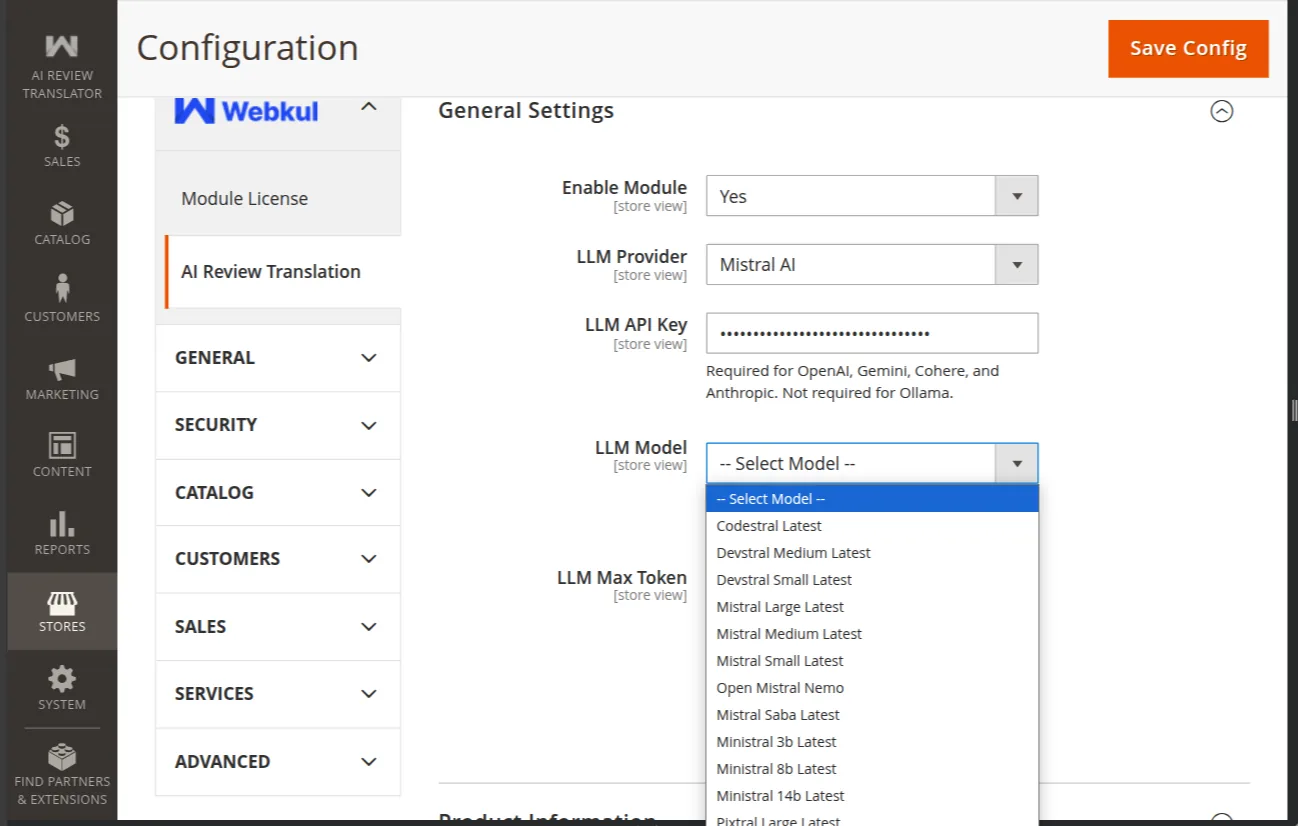Viewport: 1298px width, 826px height.
Task: Click the LLM Provider label
Action: pos(632,256)
